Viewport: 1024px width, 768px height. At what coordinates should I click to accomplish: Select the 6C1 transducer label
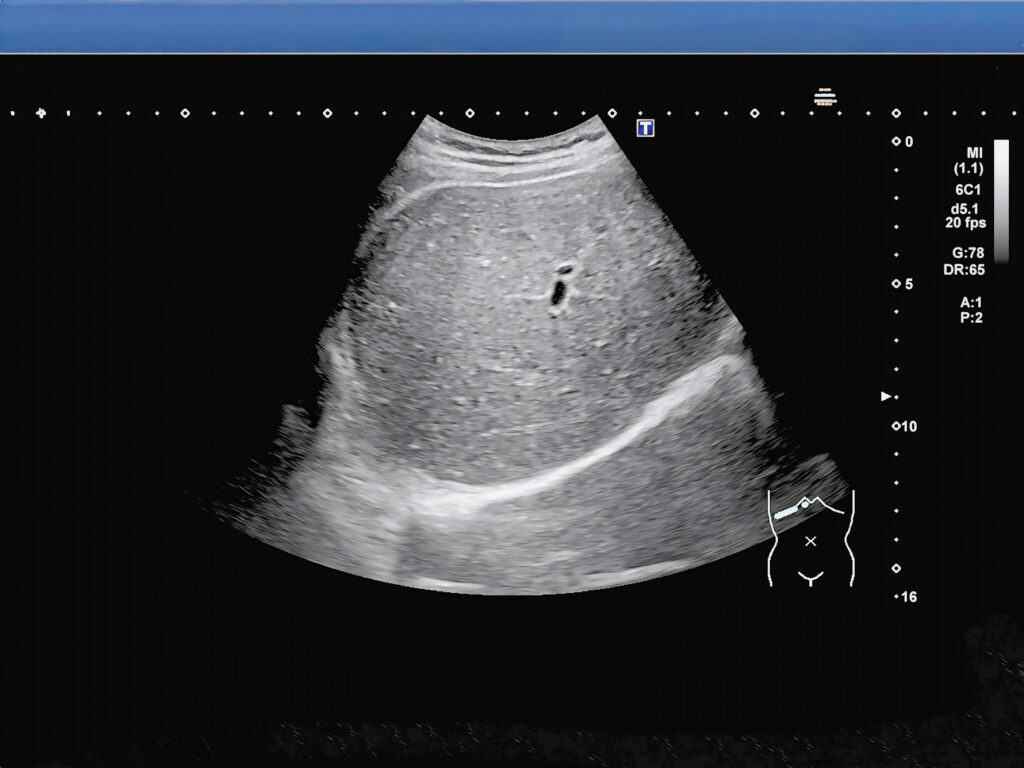coord(970,189)
